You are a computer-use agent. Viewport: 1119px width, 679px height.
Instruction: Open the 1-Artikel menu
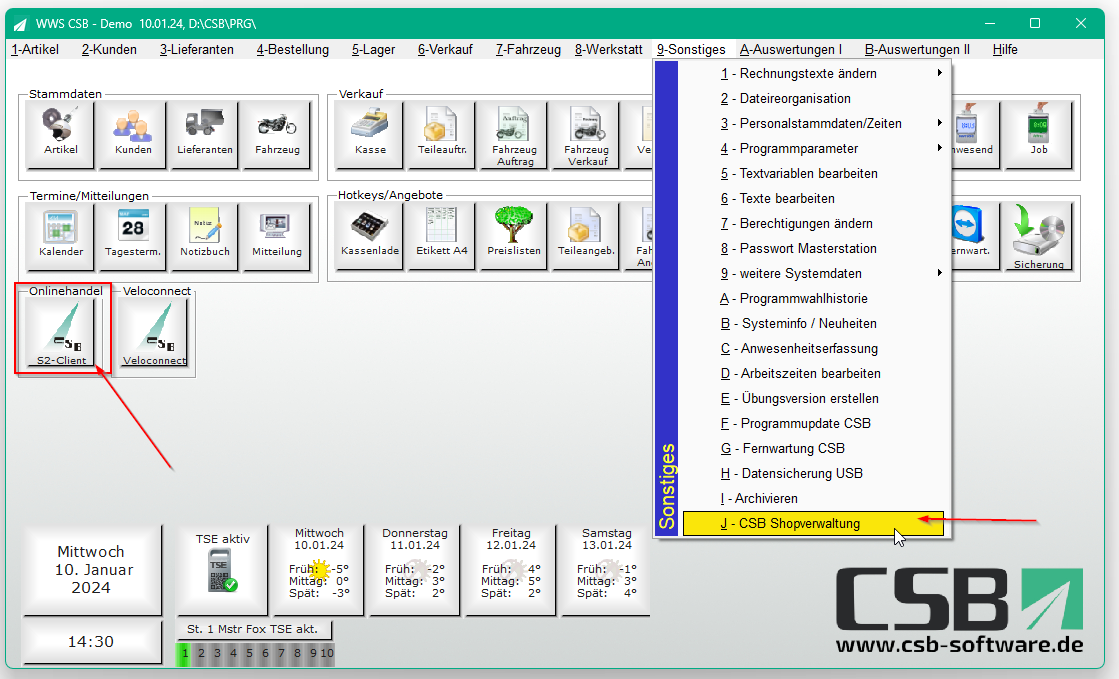[x=35, y=49]
